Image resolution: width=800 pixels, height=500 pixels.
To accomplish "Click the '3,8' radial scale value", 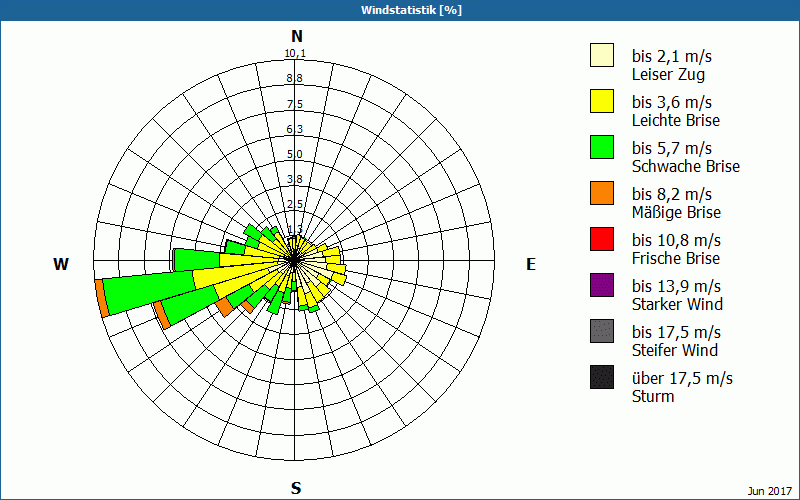I will (x=294, y=179).
